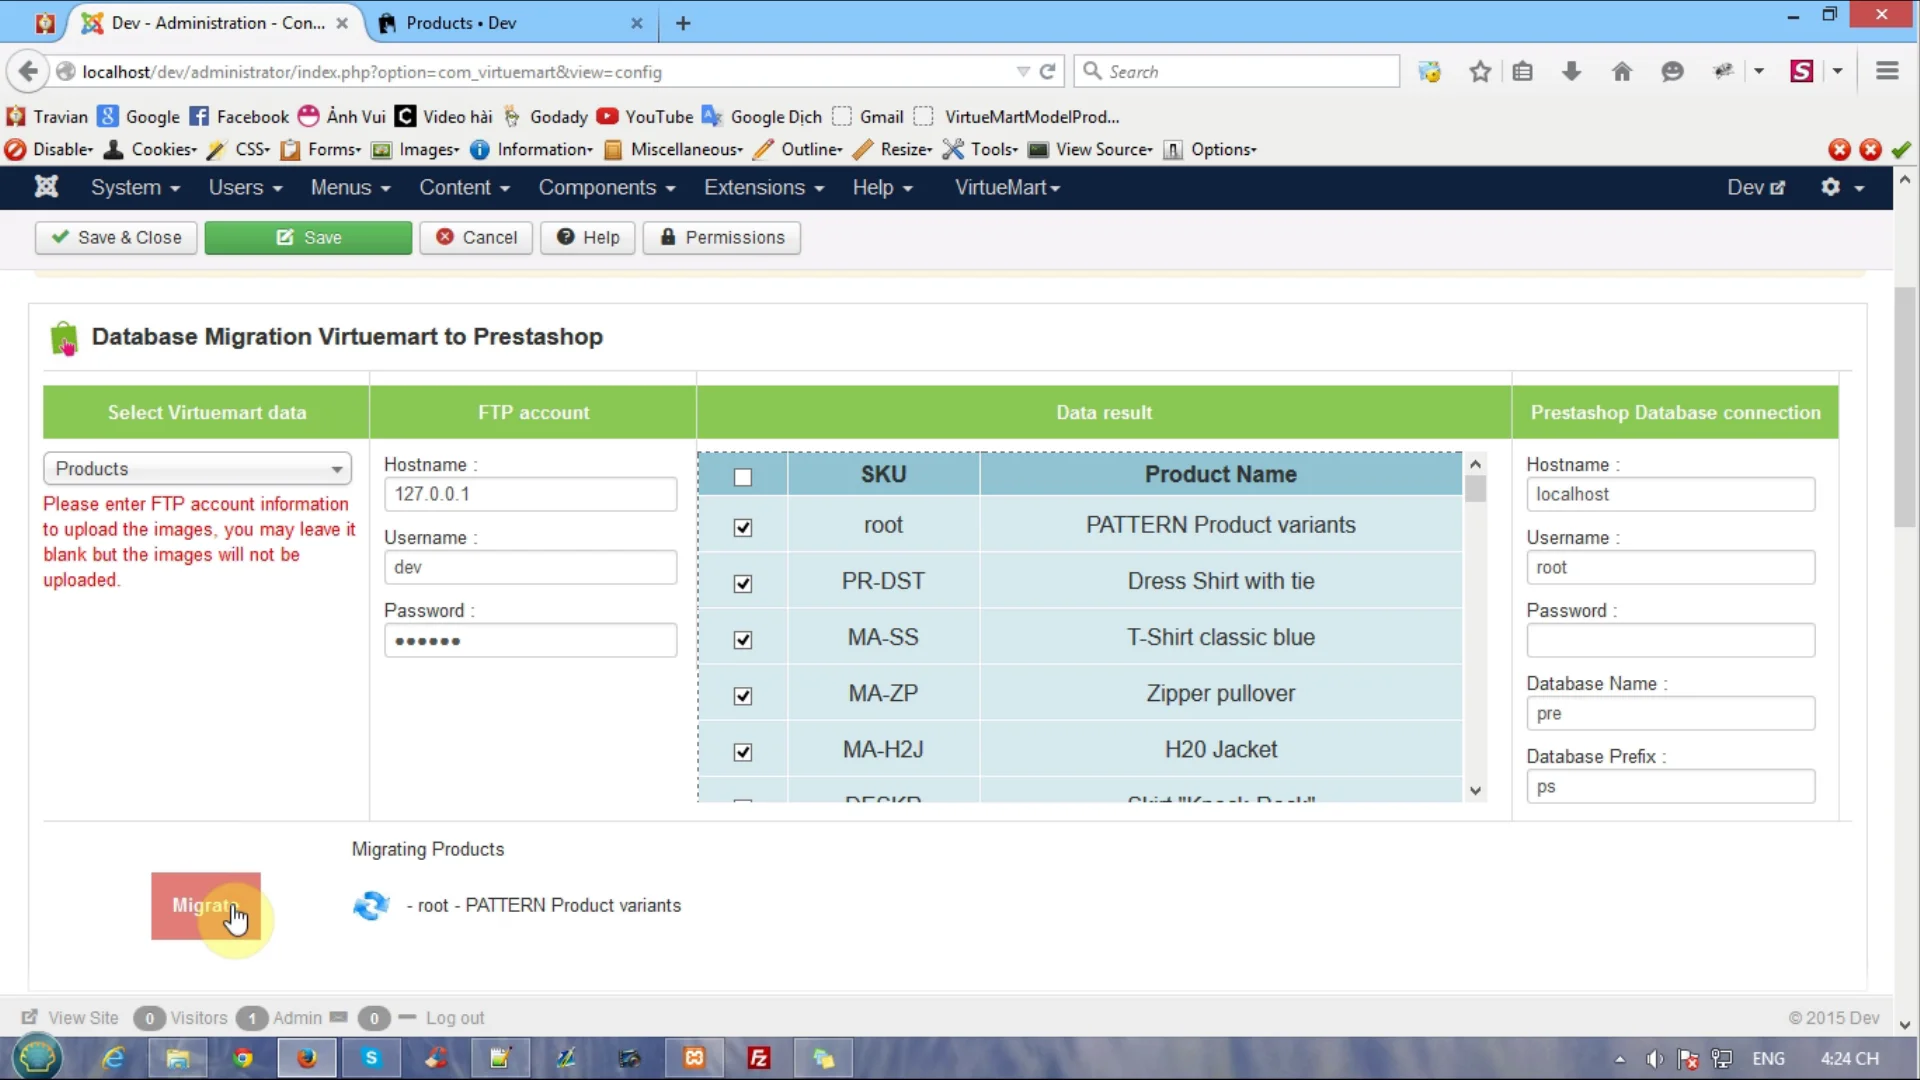The height and width of the screenshot is (1080, 1920).
Task: Open Skype from the taskbar
Action: pos(371,1058)
